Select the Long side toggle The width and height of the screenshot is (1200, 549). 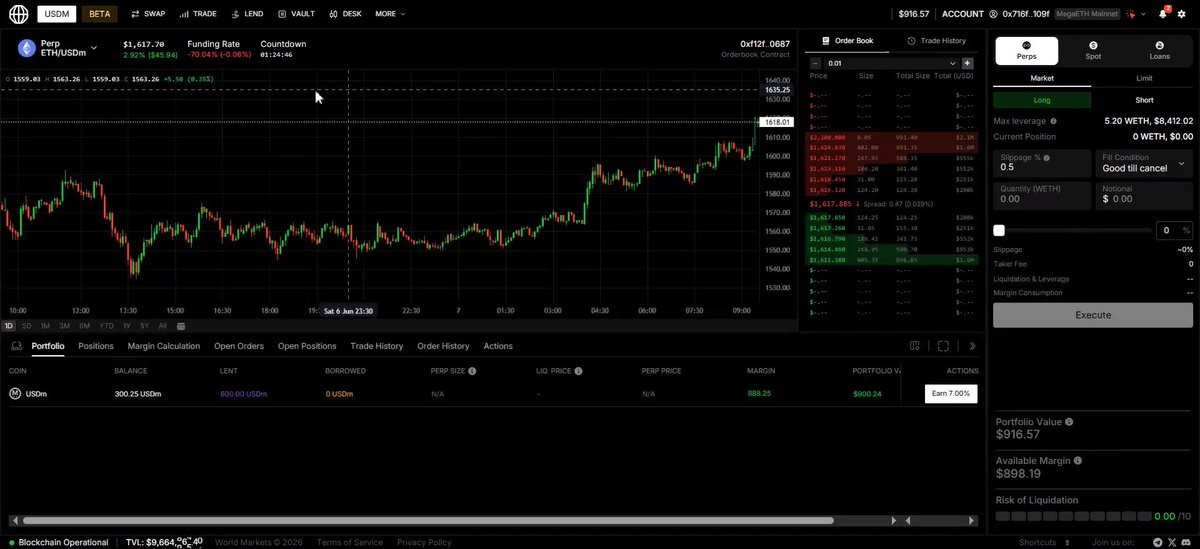point(1042,100)
